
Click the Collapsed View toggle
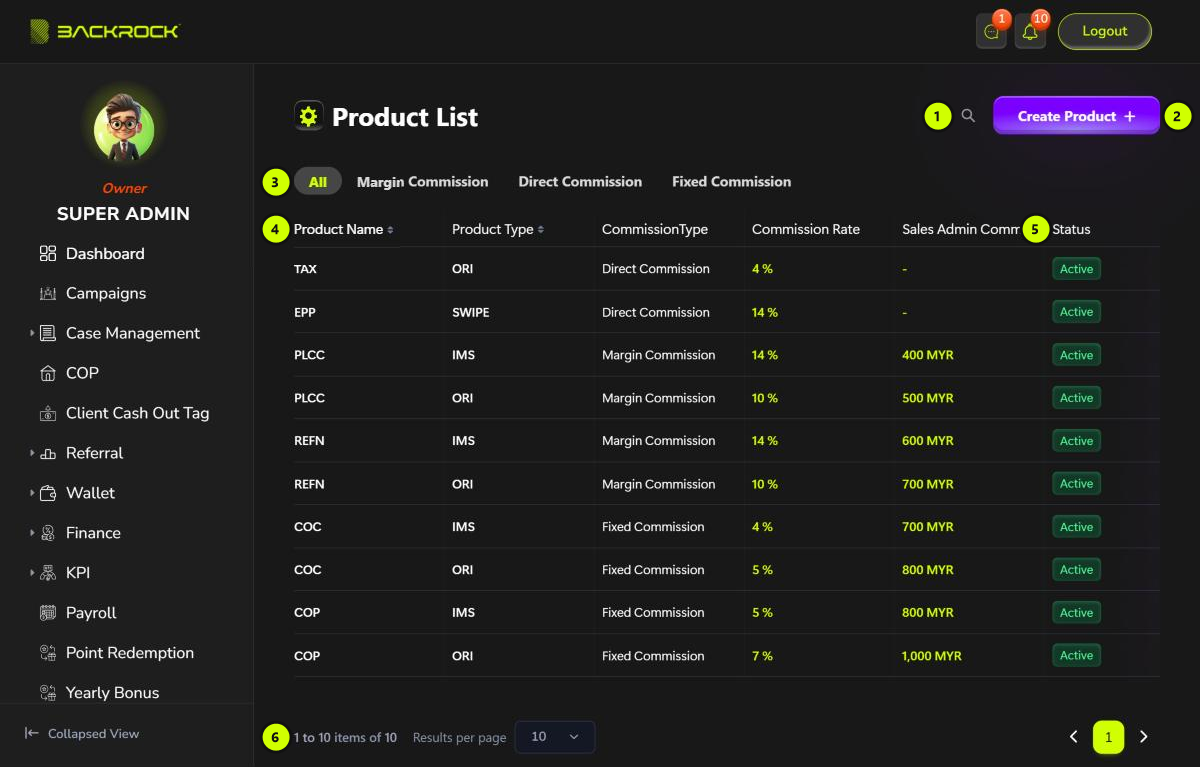pos(82,734)
